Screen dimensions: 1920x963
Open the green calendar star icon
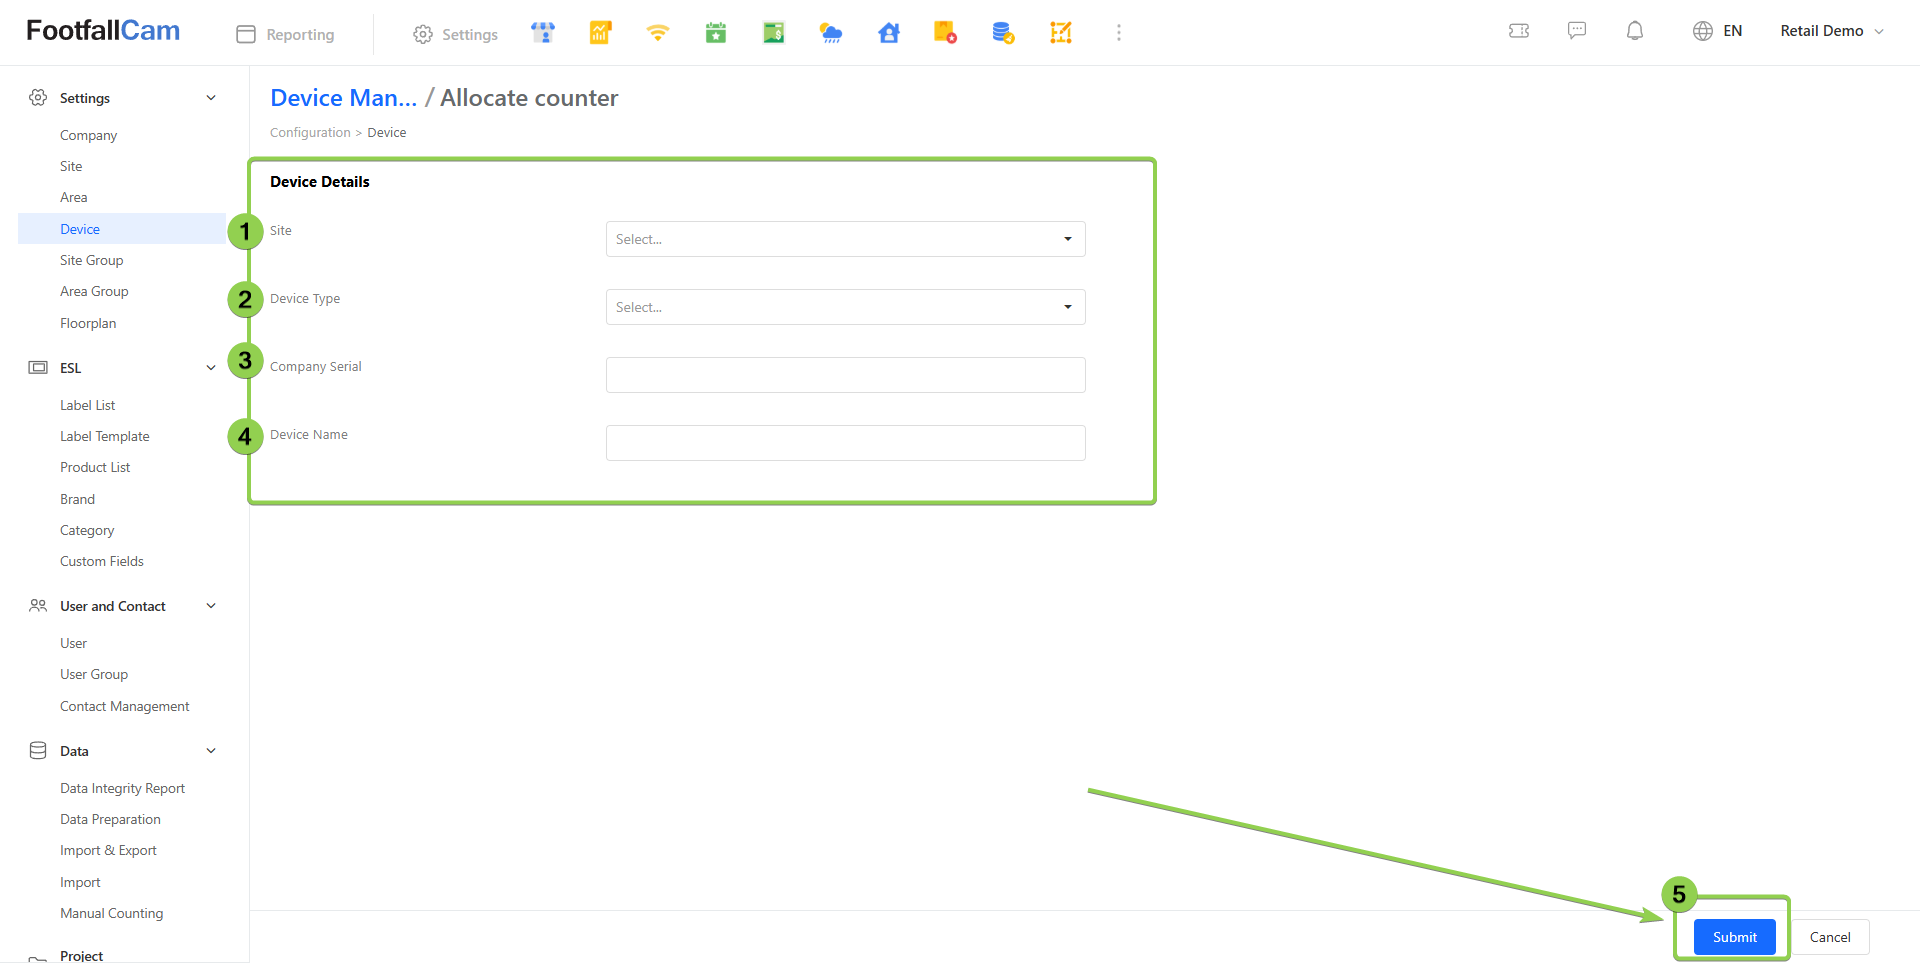715,33
